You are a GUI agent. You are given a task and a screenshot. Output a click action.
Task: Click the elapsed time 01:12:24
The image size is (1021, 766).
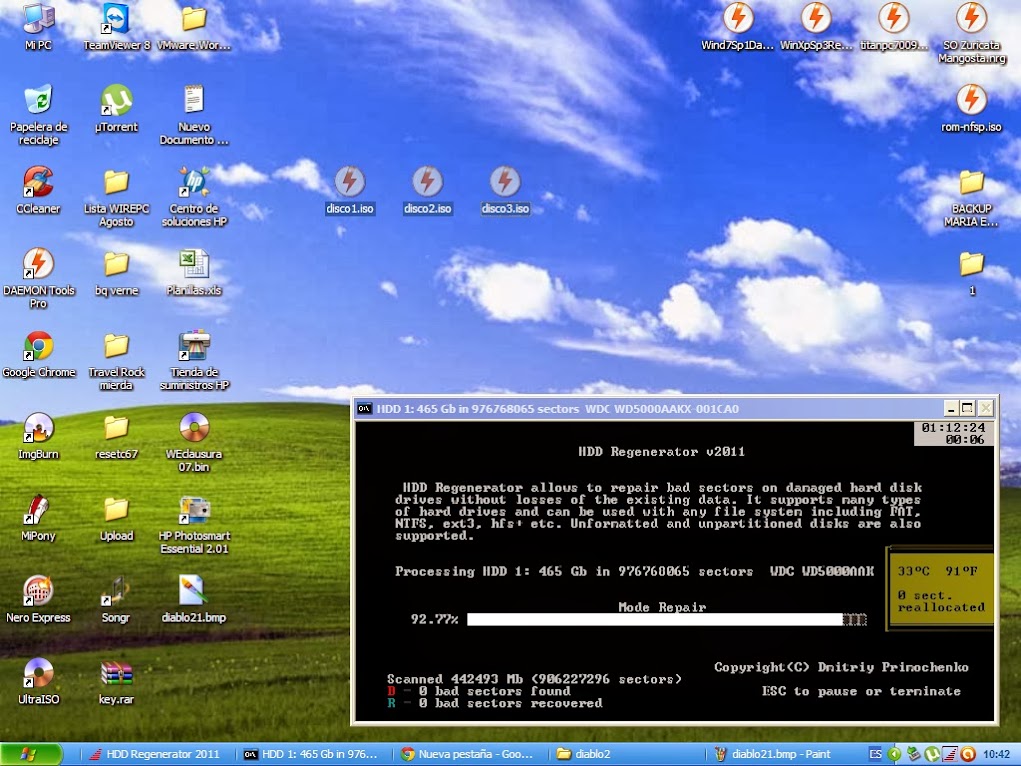[x=953, y=428]
